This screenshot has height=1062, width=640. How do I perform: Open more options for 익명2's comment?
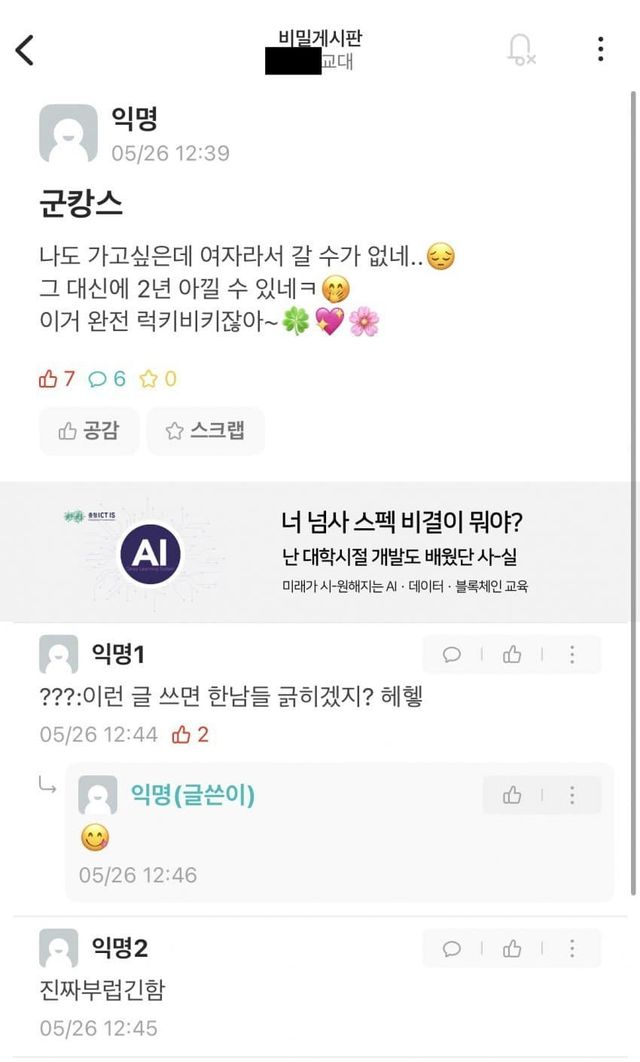572,948
